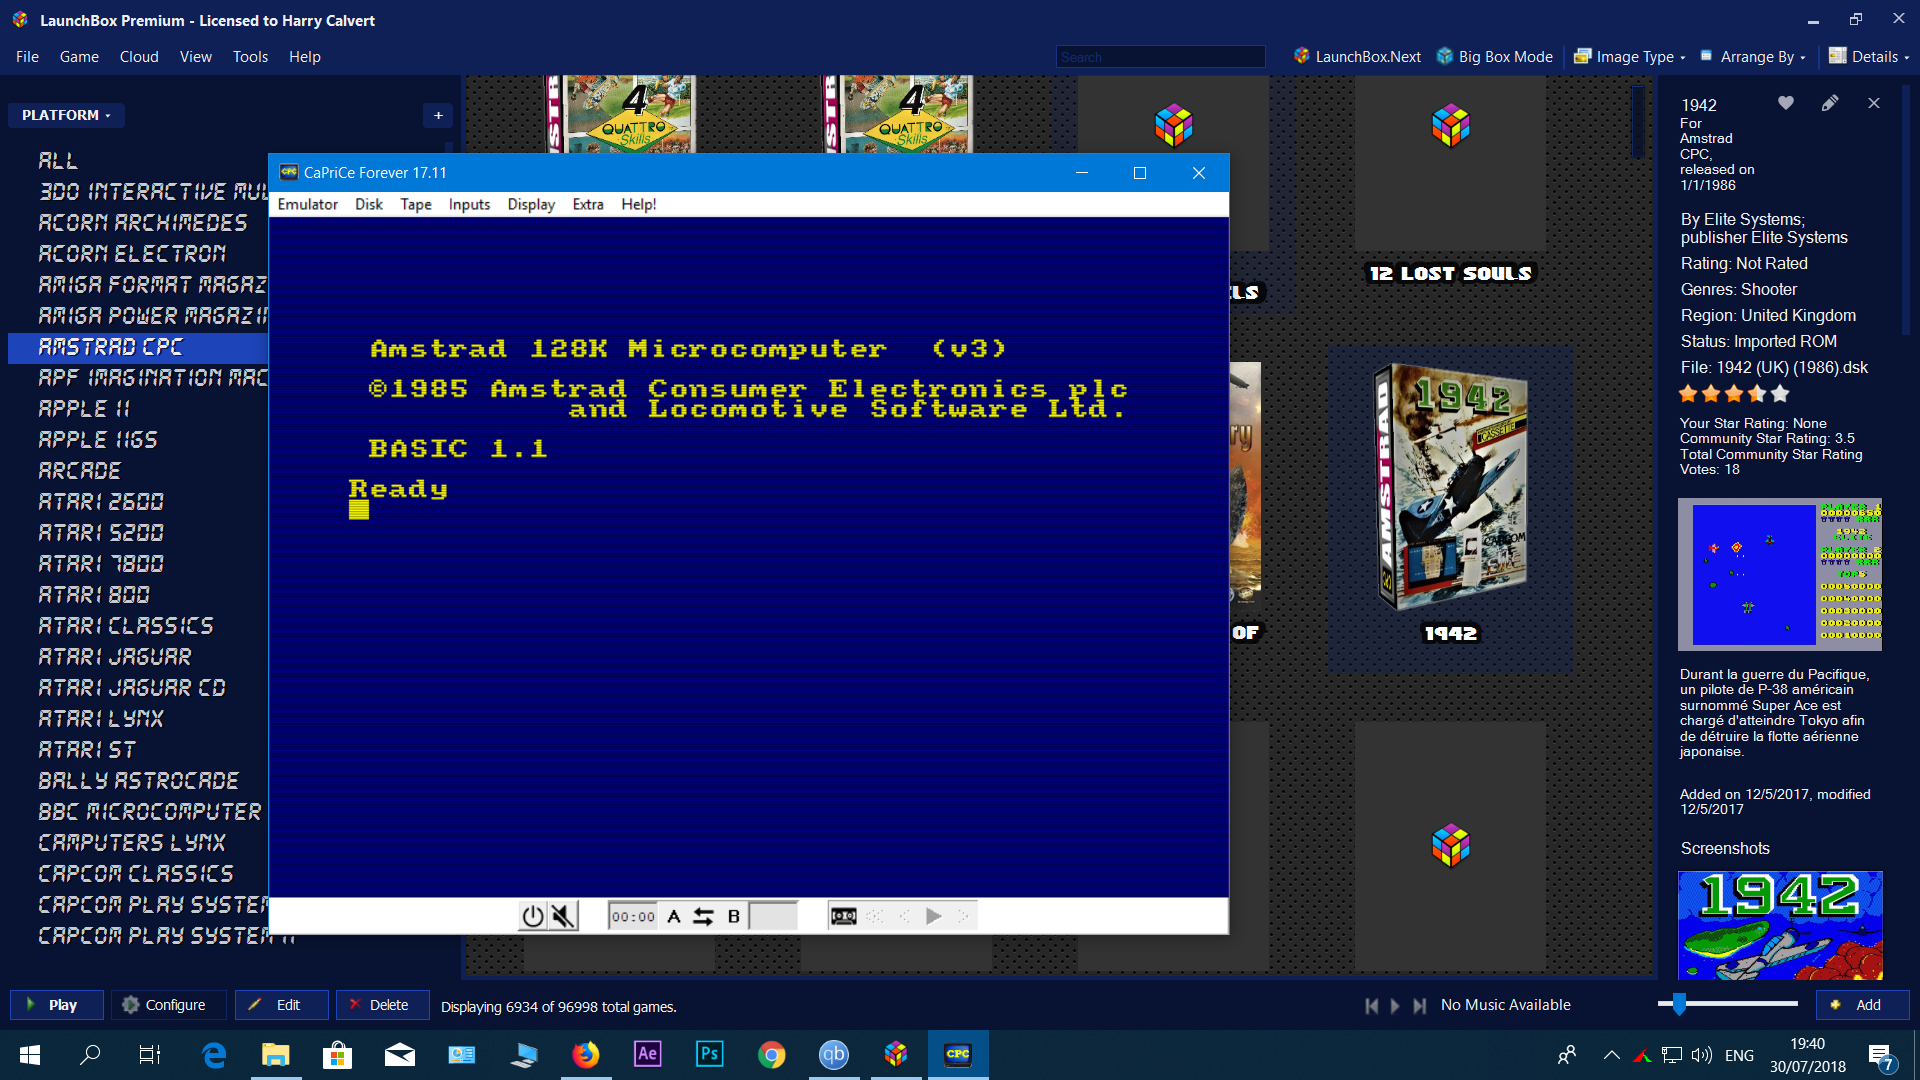This screenshot has height=1080, width=1920.
Task: Favorite 1942 with the heart icon
Action: (1786, 103)
